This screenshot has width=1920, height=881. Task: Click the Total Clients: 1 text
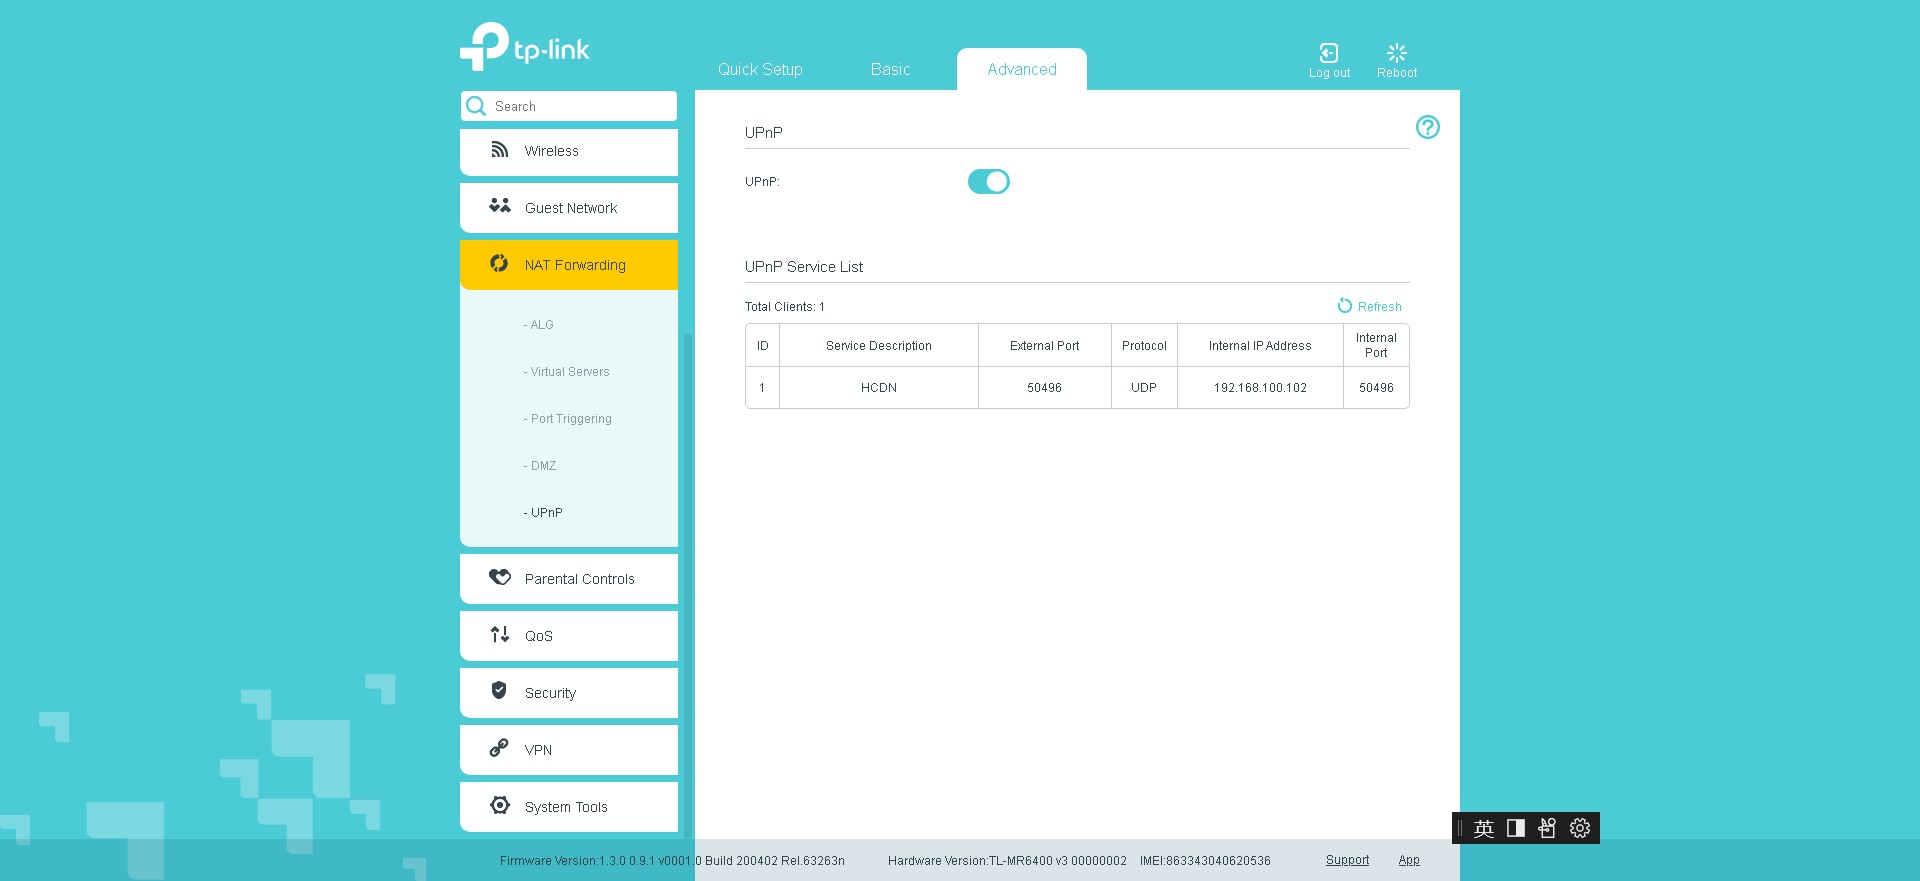(x=784, y=307)
